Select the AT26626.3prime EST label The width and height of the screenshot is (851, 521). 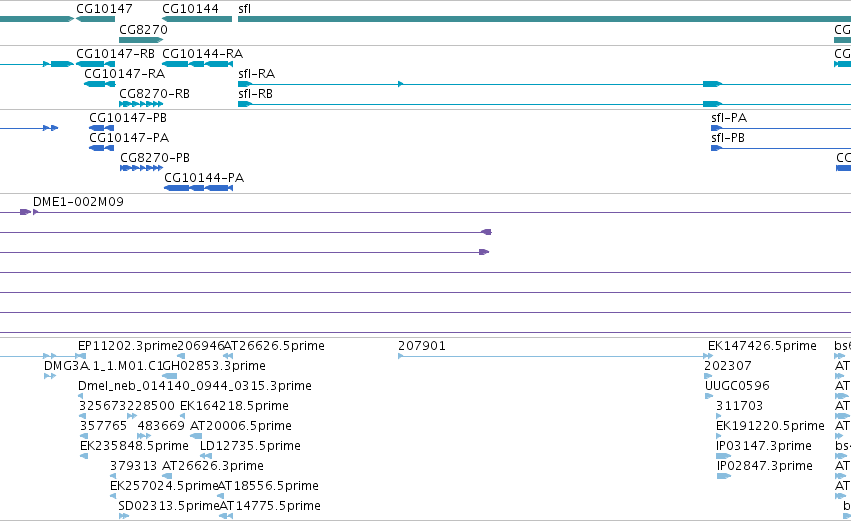(213, 466)
